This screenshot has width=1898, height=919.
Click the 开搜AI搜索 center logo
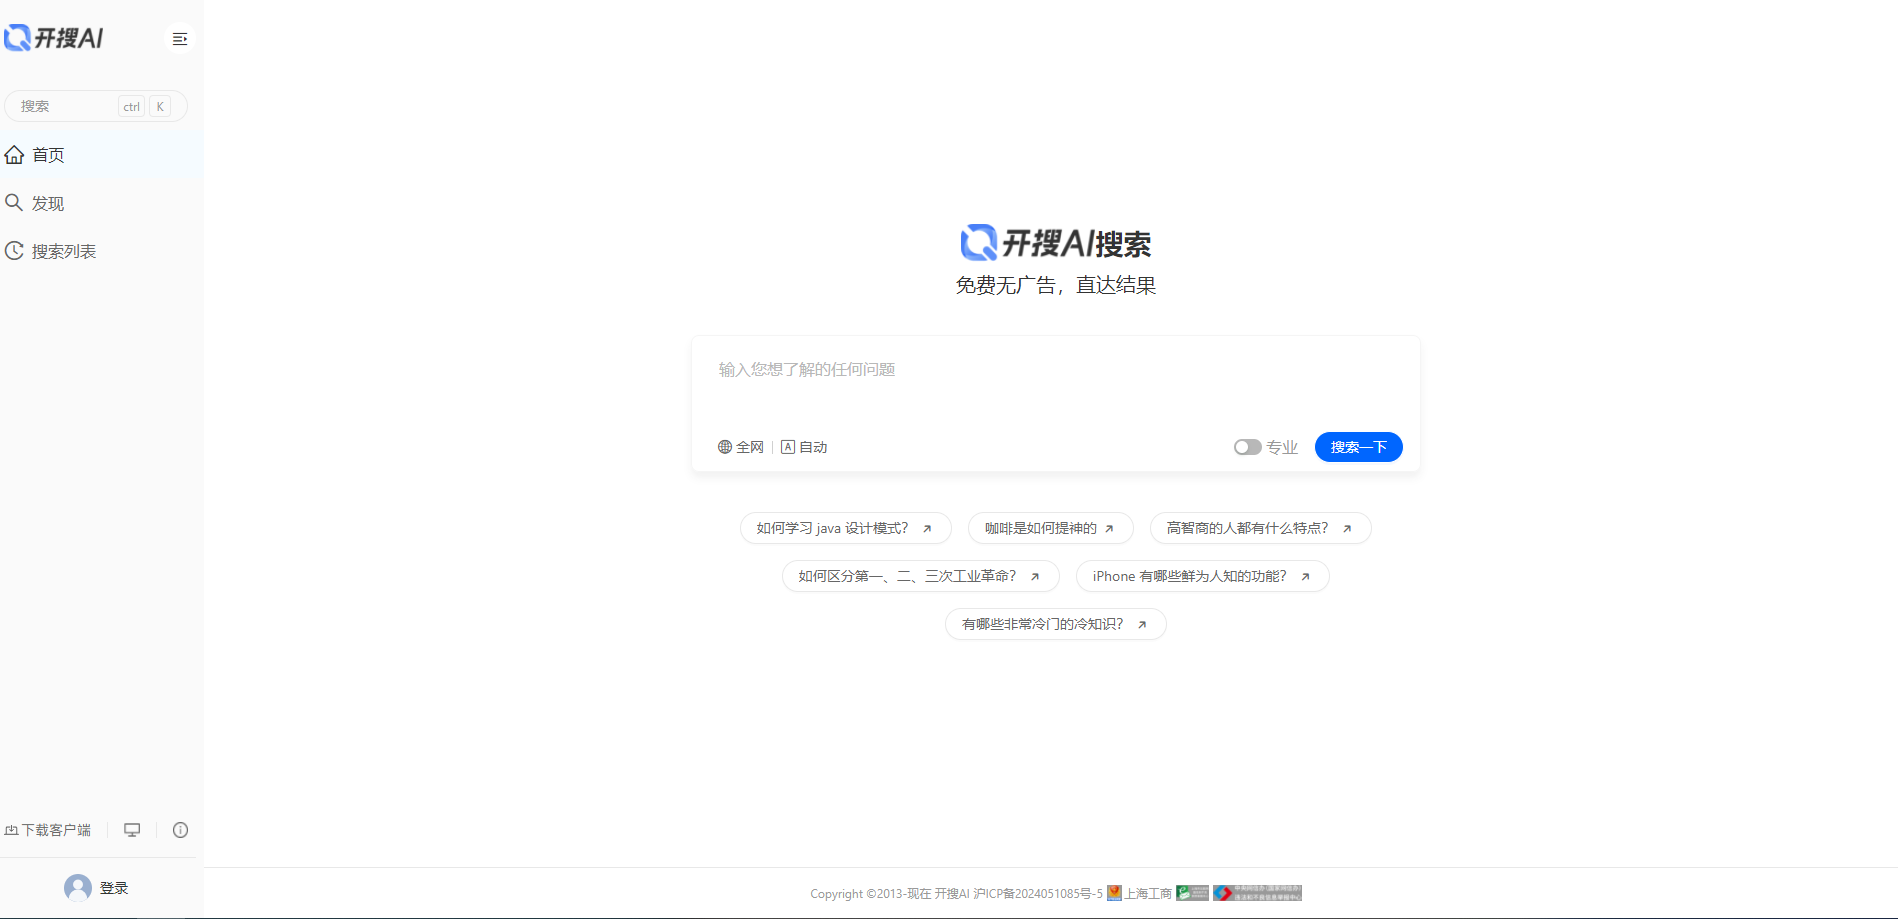click(x=1056, y=243)
